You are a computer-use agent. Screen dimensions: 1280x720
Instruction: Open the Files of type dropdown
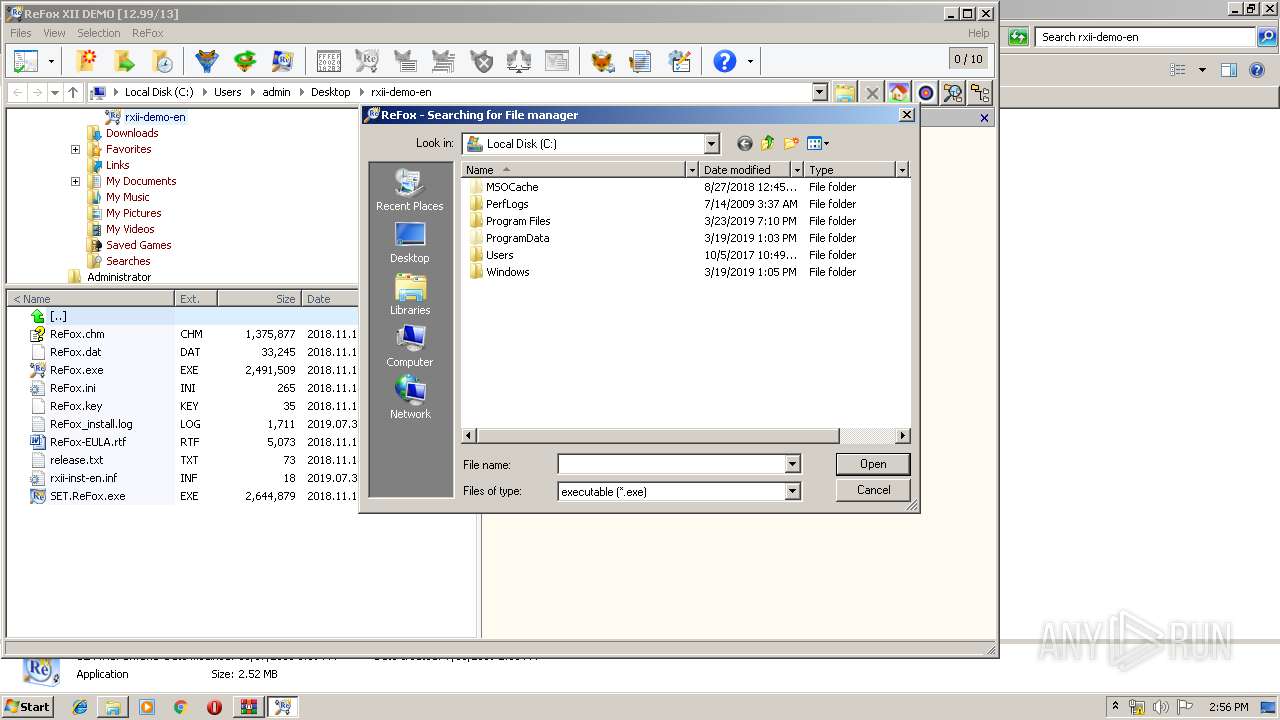tap(792, 491)
